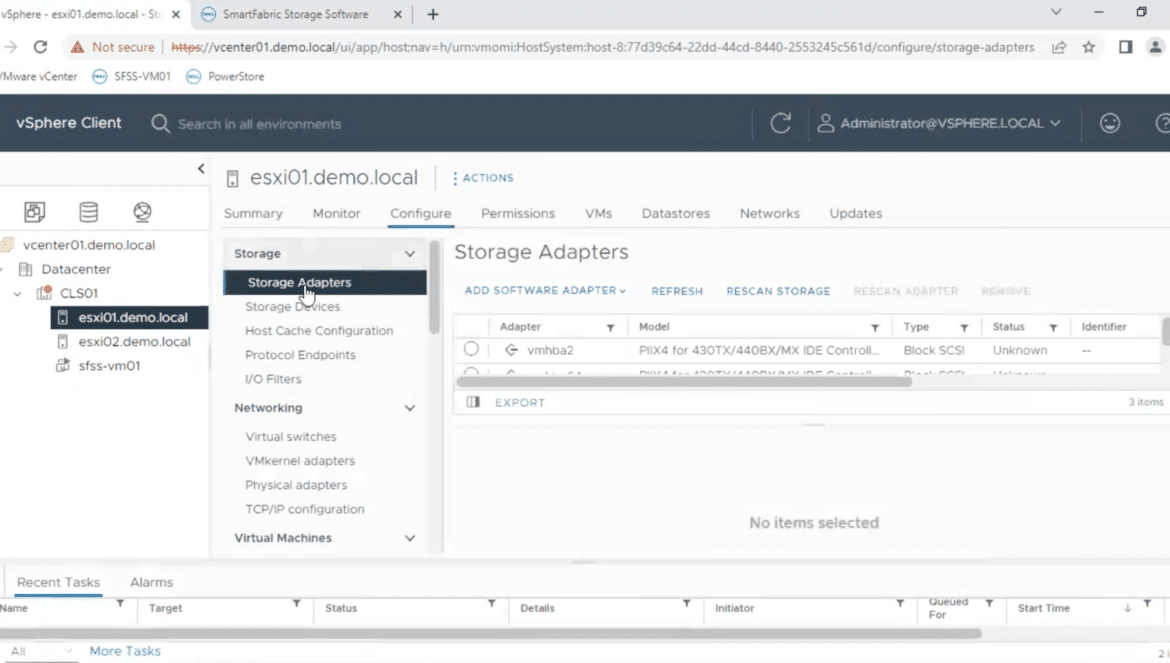1170x663 pixels.
Task: Filter the Recent Tasks Initiator column
Action: click(x=900, y=603)
